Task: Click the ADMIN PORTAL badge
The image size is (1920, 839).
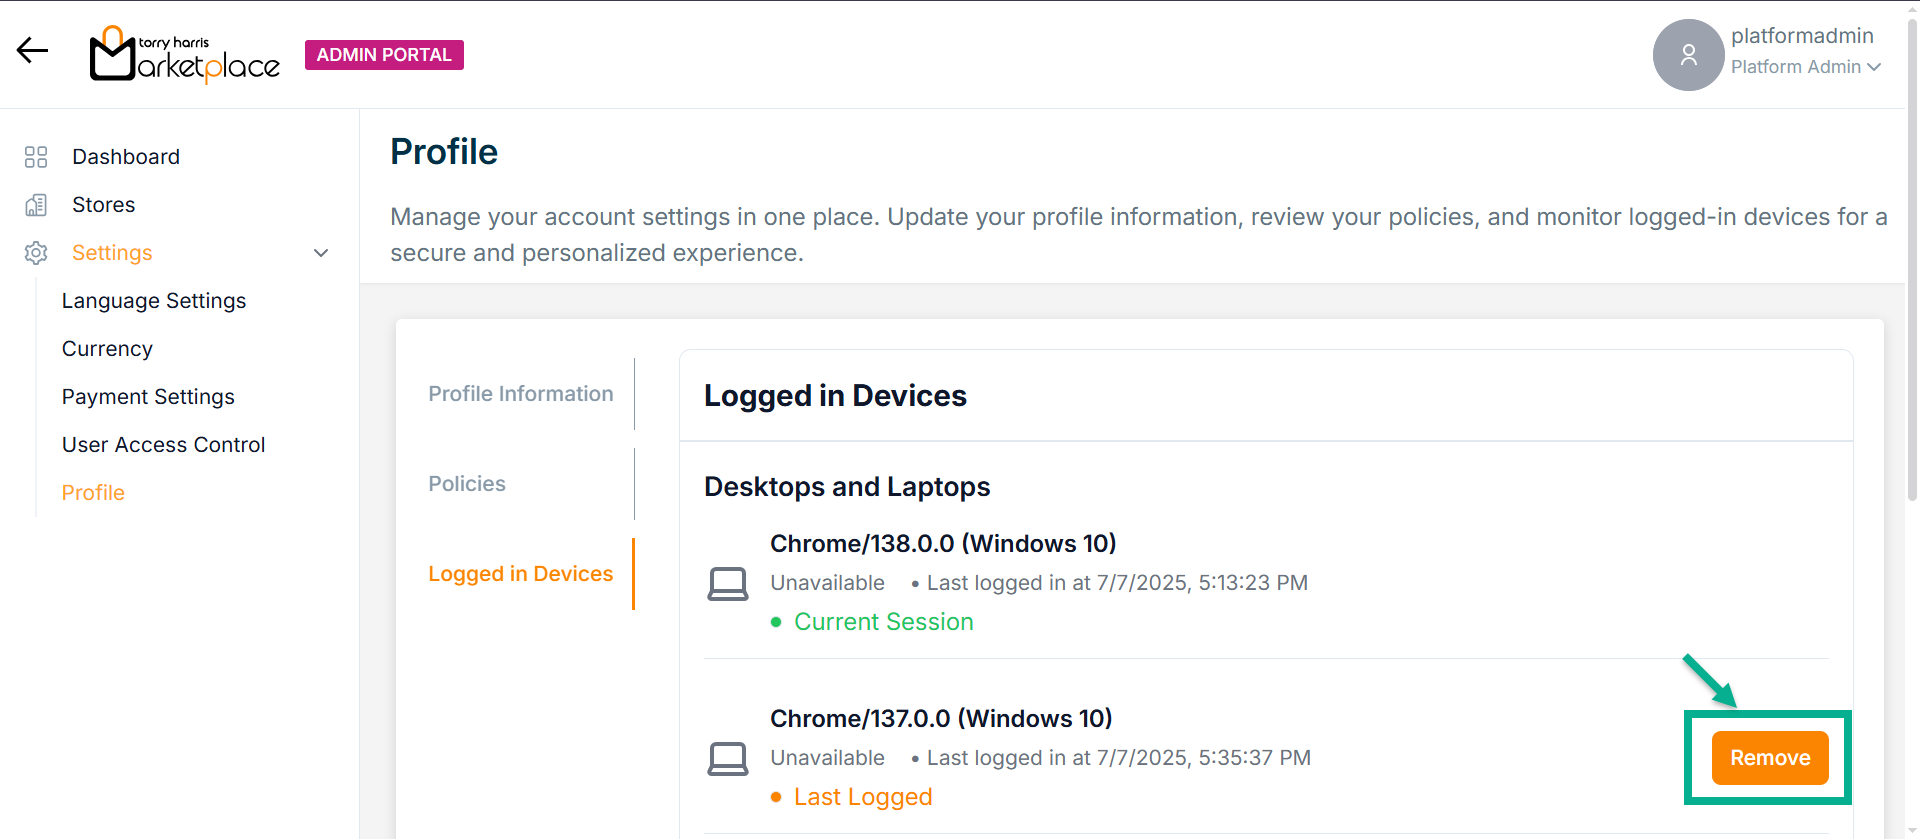Action: 384,55
